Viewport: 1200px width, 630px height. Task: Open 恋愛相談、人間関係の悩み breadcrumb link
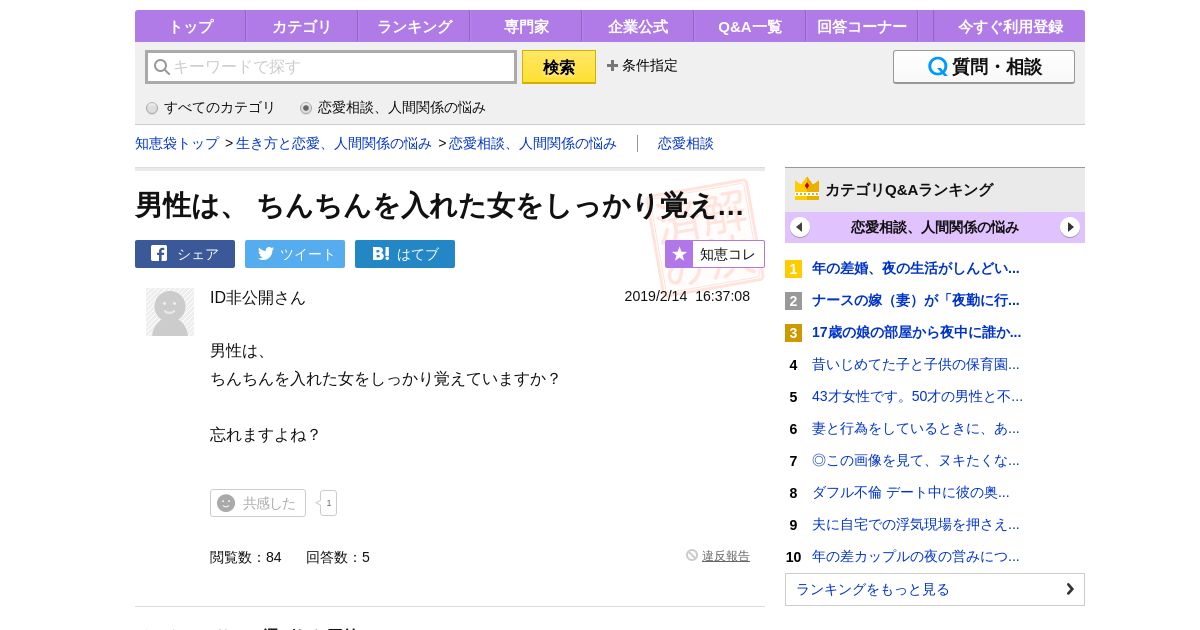pos(533,143)
